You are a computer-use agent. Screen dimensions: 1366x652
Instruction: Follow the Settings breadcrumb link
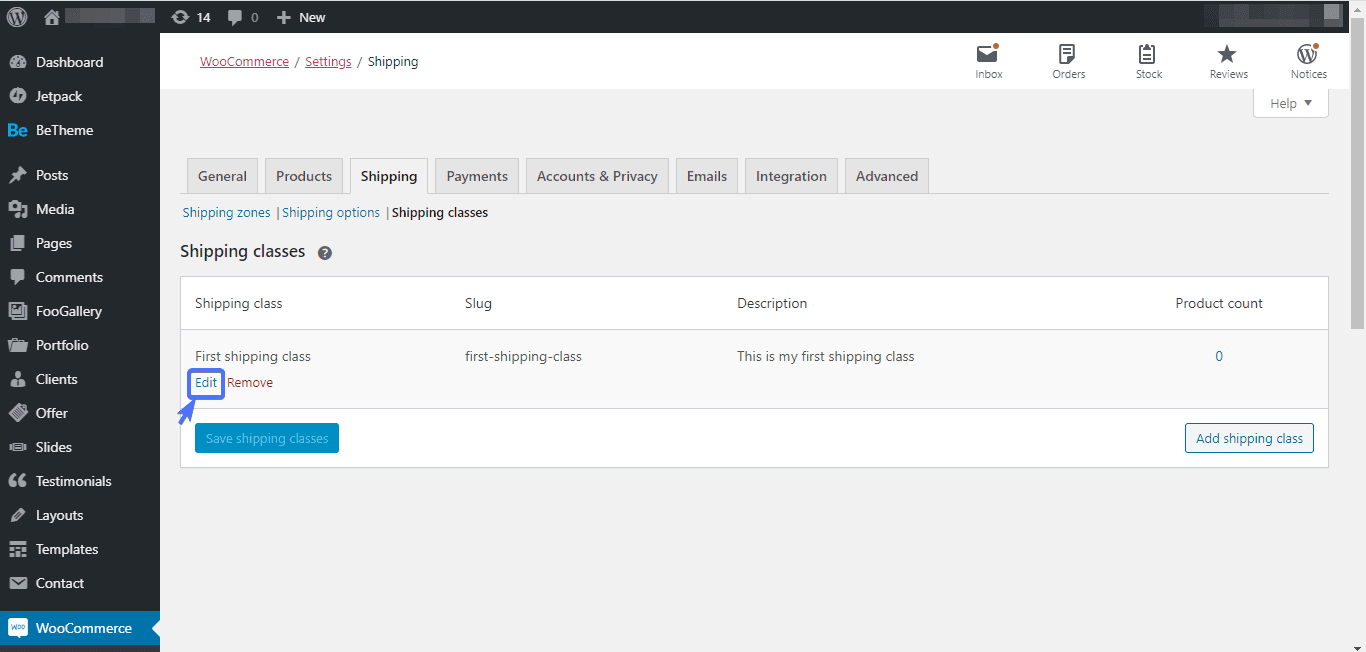(328, 61)
